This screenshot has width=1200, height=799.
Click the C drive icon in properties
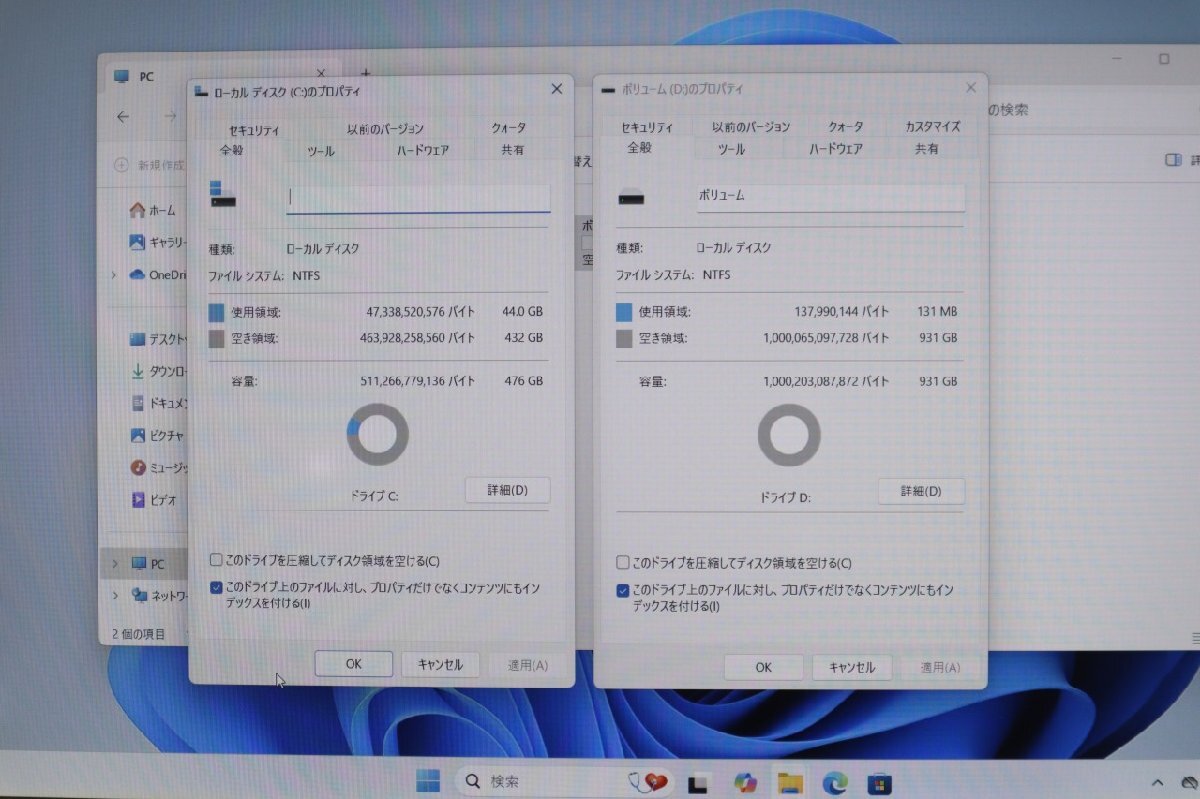click(x=223, y=193)
